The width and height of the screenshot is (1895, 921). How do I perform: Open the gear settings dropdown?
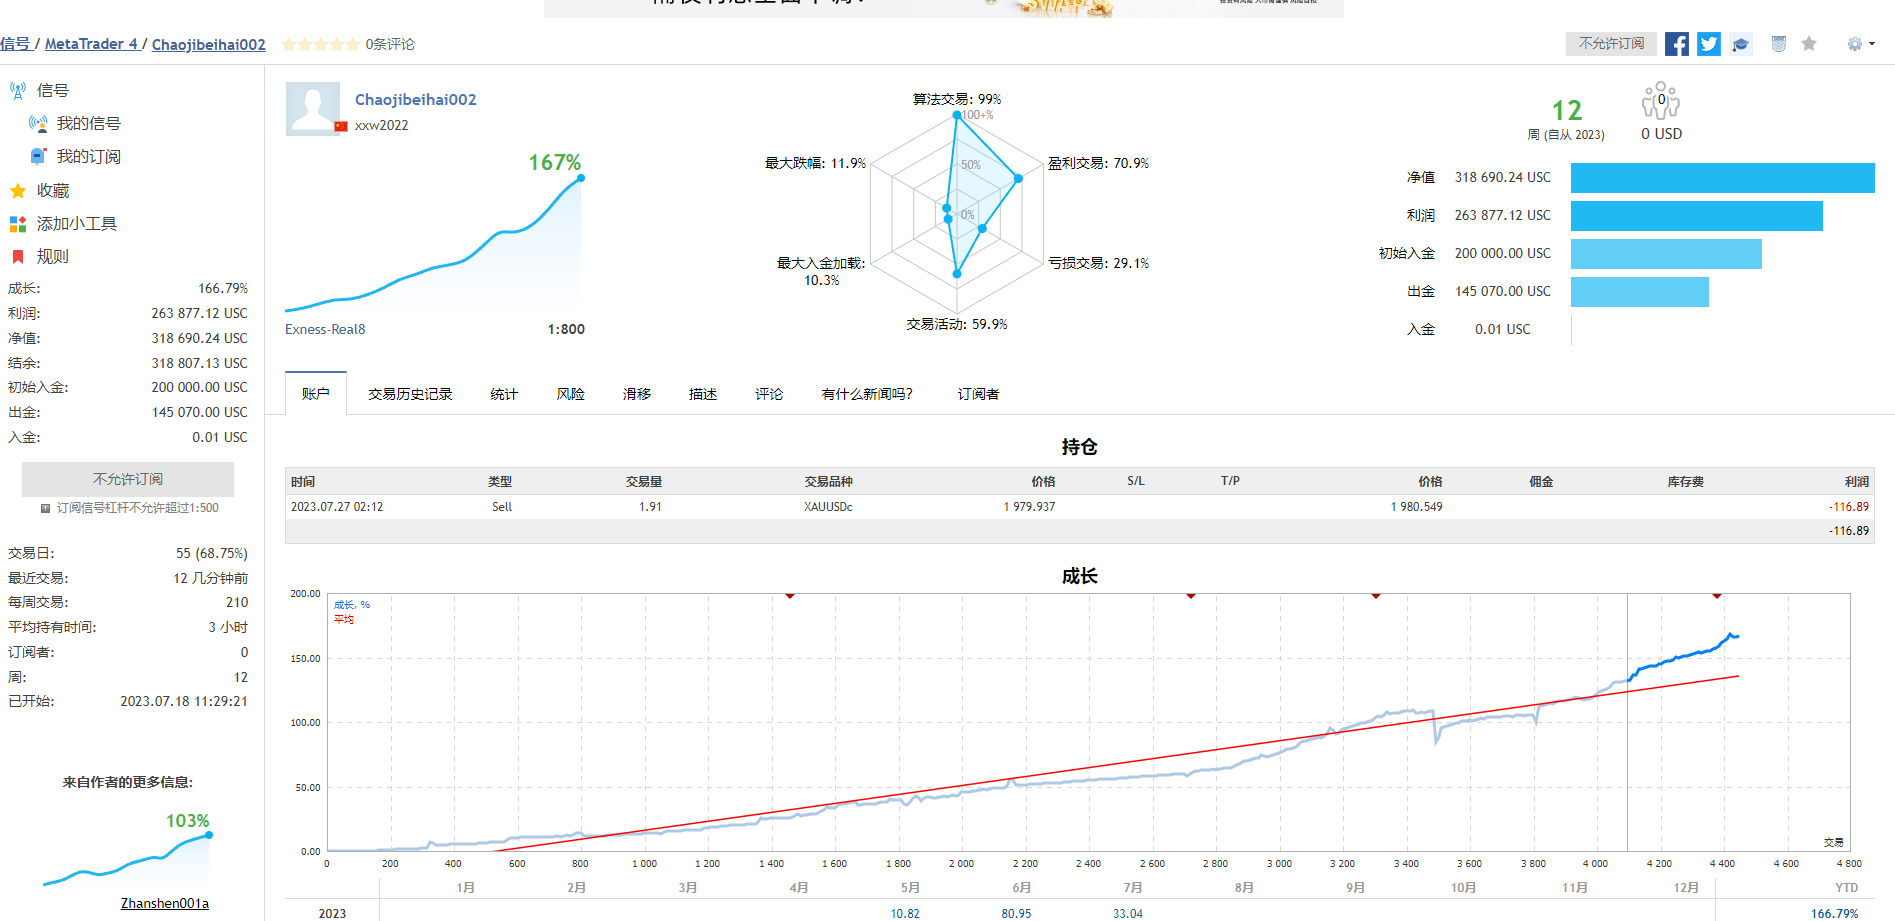pyautogui.click(x=1861, y=44)
